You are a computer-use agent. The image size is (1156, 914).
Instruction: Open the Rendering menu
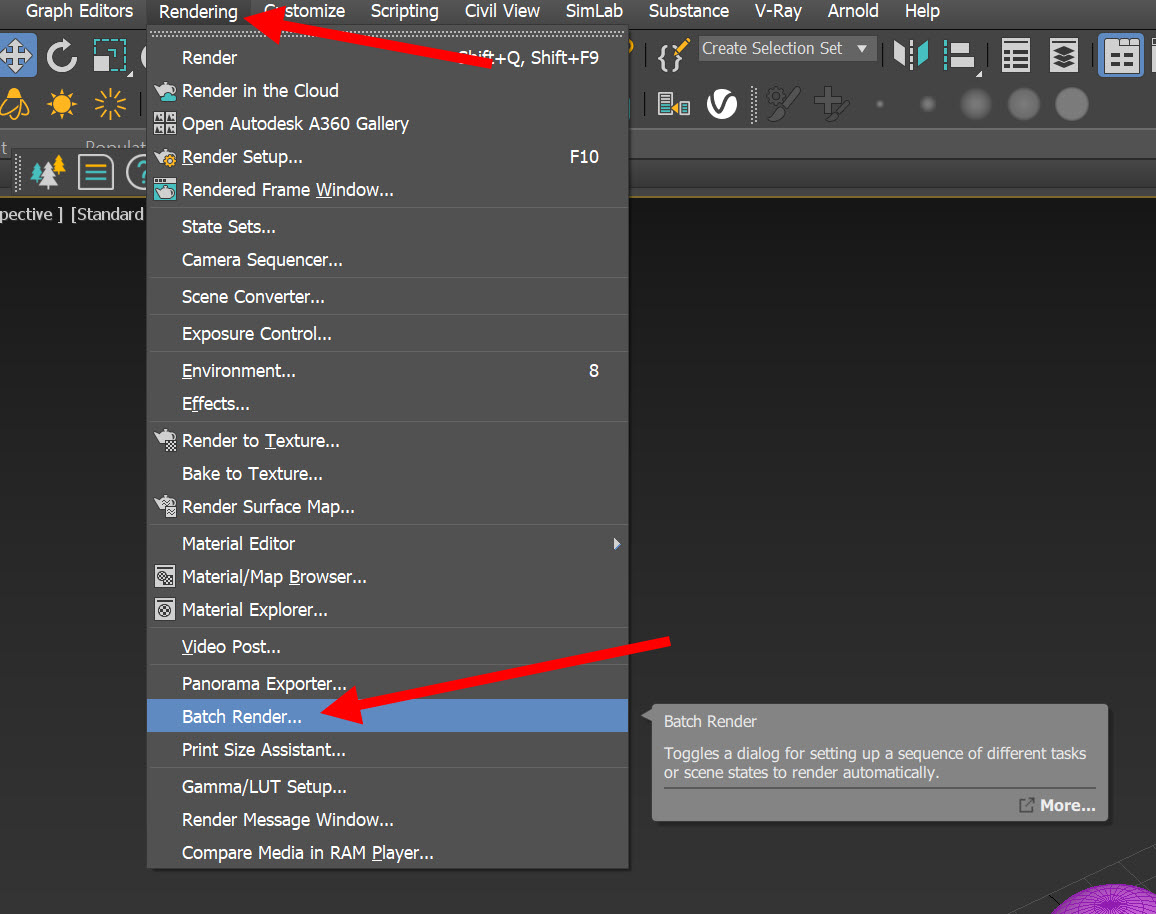[x=198, y=12]
